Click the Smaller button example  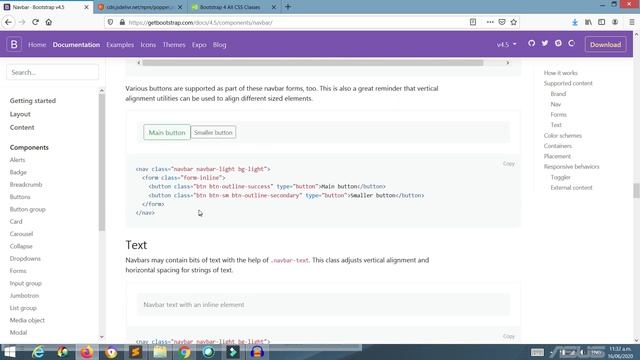(x=213, y=132)
